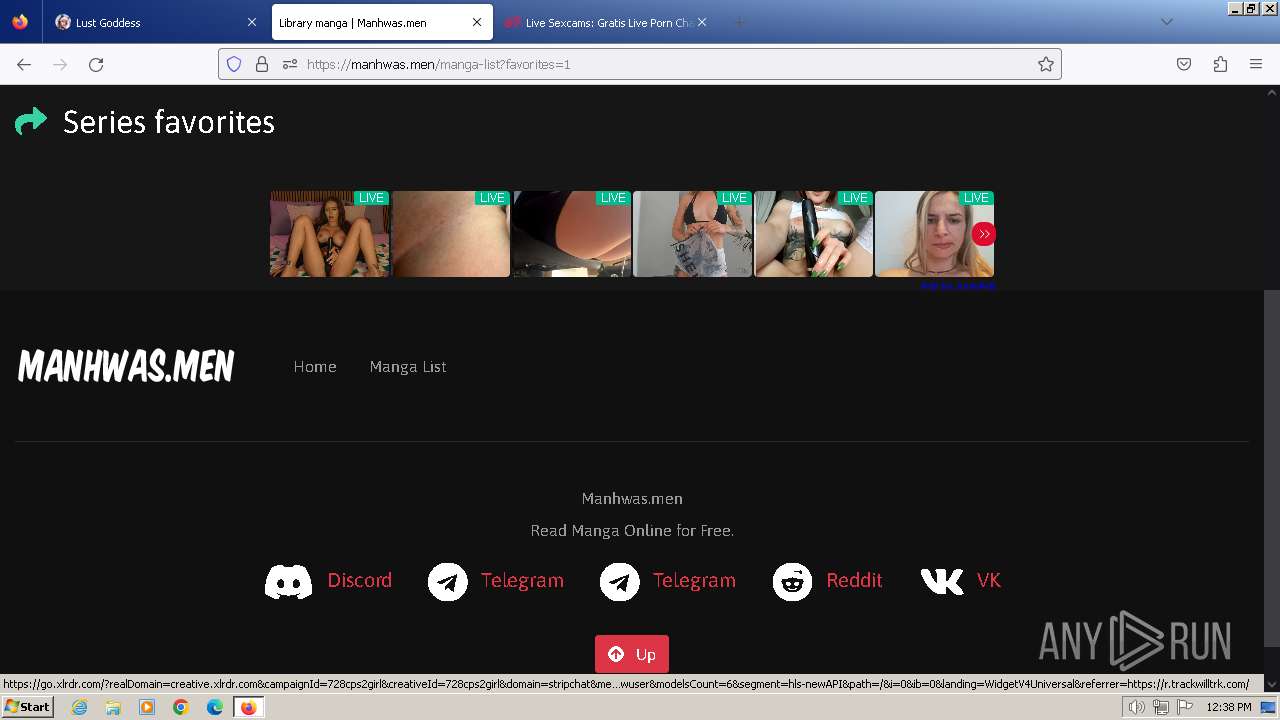Switch to the Live Sexcams tab
The height and width of the screenshot is (720, 1280).
tap(608, 22)
